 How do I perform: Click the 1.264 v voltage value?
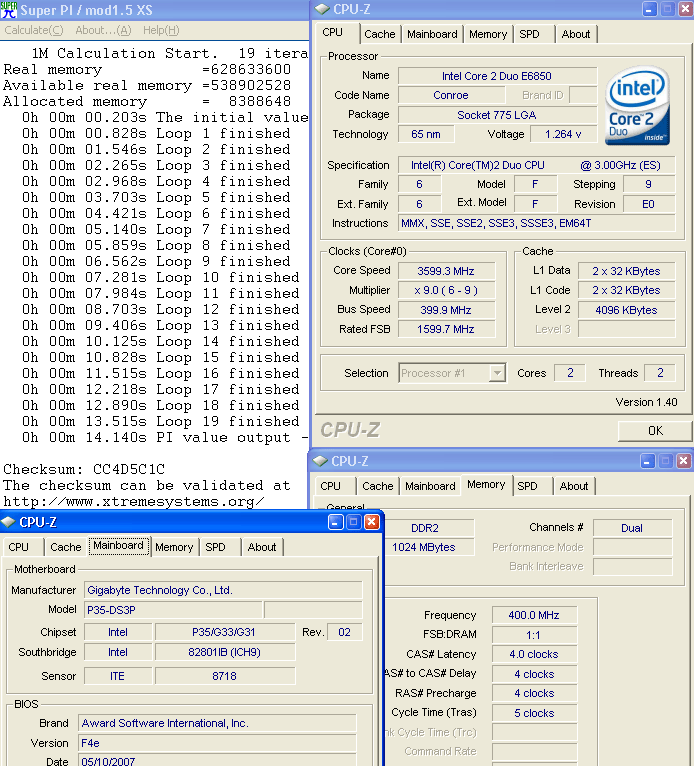coord(563,134)
